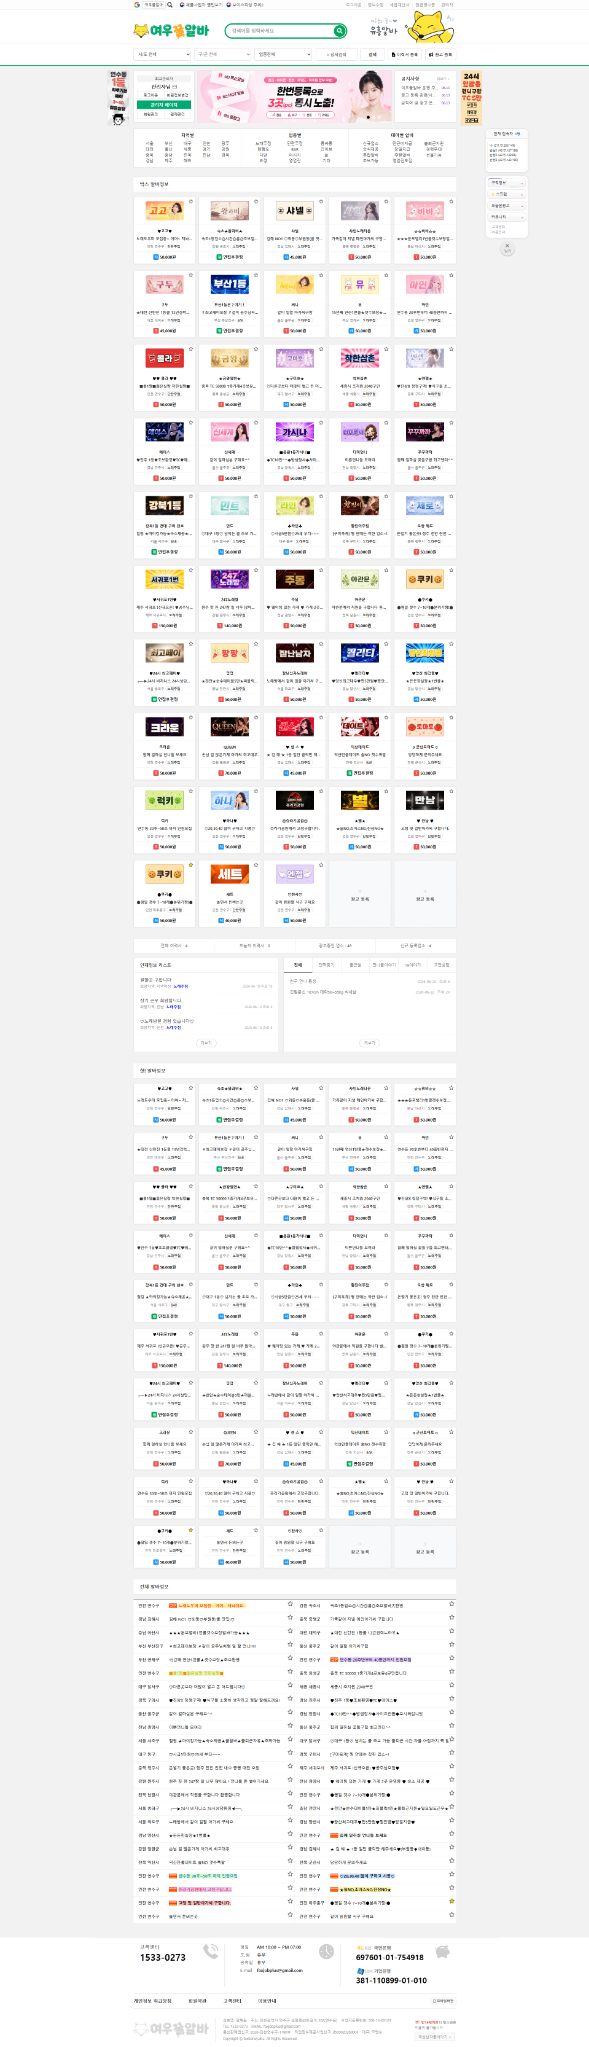Click the pagination dots on the main banner
The width and height of the screenshot is (589, 2047).
(375, 117)
